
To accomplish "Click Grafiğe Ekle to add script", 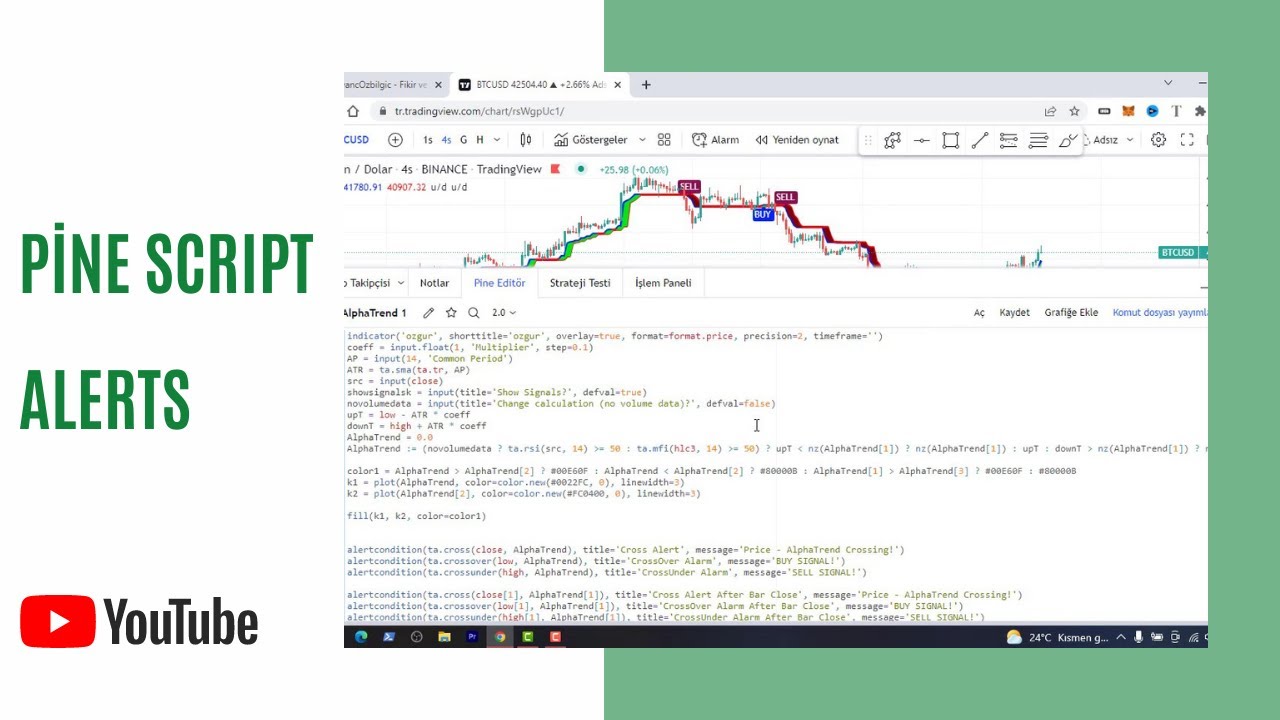I will click(1071, 313).
